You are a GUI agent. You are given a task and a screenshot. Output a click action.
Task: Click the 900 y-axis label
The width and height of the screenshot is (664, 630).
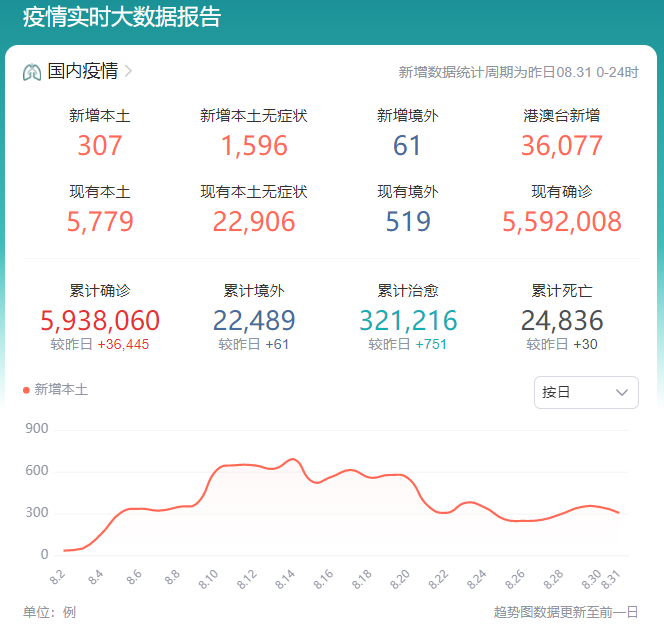click(x=36, y=428)
